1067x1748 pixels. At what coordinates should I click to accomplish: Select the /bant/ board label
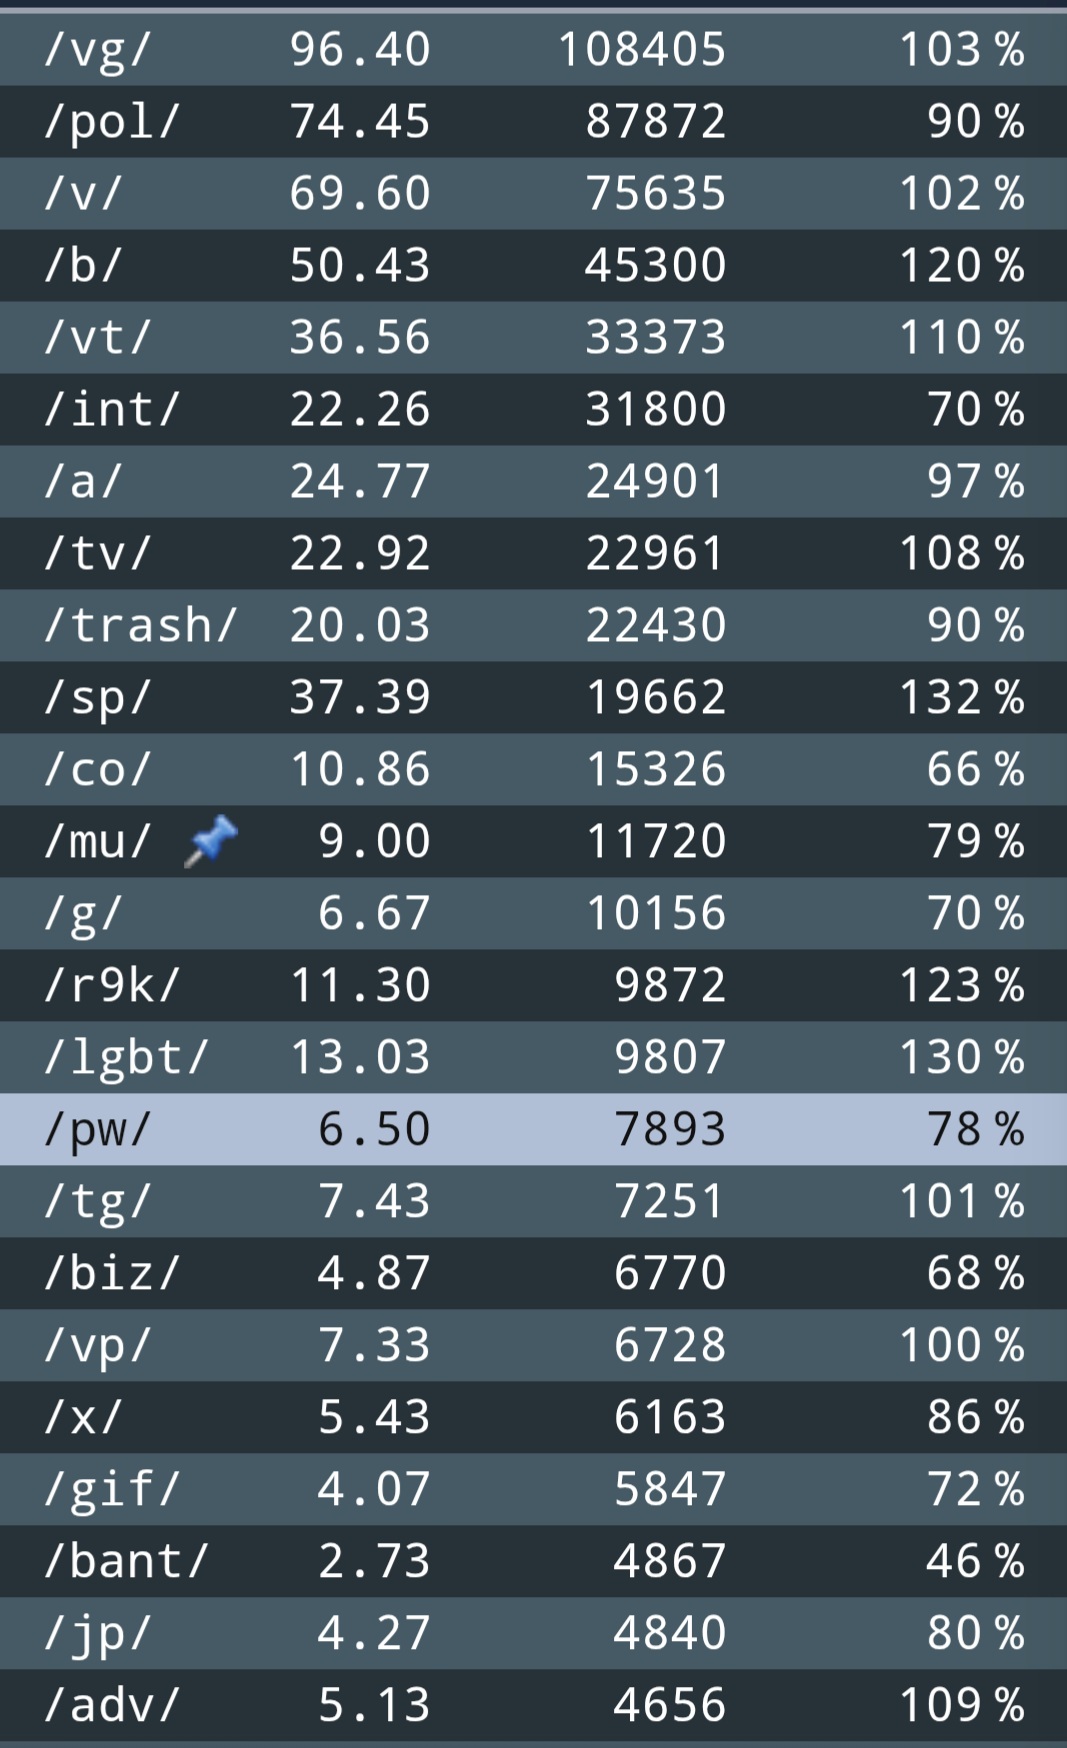pos(126,1562)
